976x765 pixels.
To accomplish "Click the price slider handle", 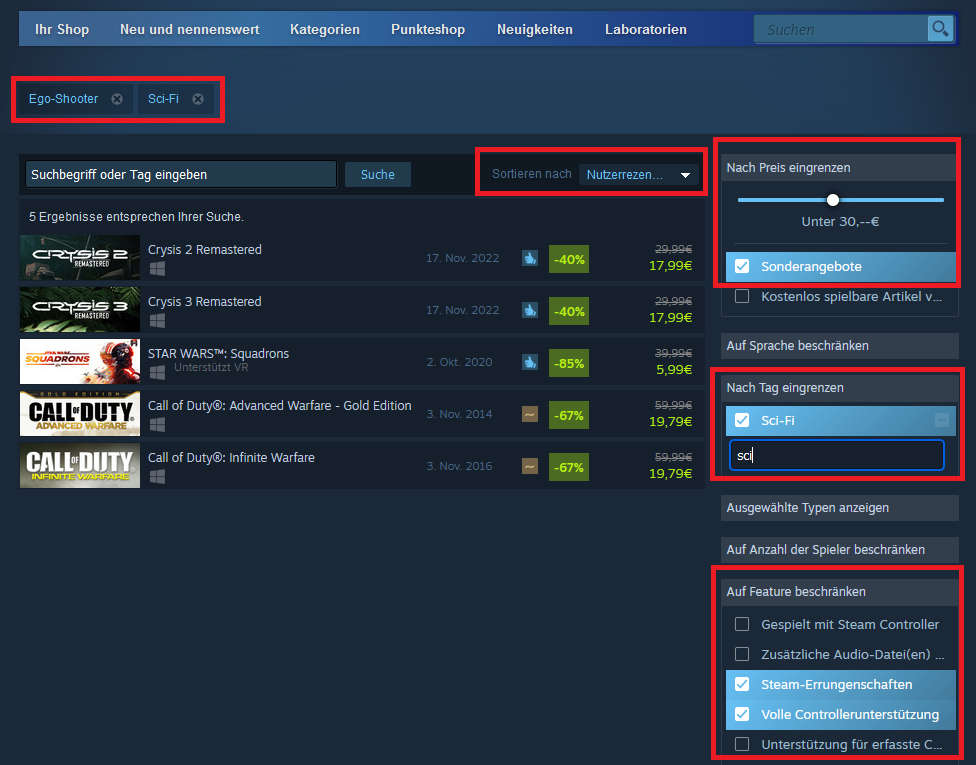I will (833, 200).
